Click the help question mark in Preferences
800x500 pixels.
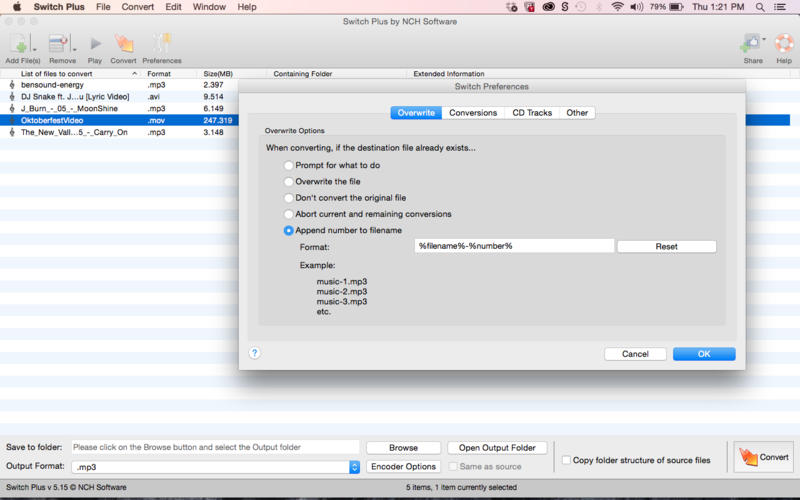255,353
